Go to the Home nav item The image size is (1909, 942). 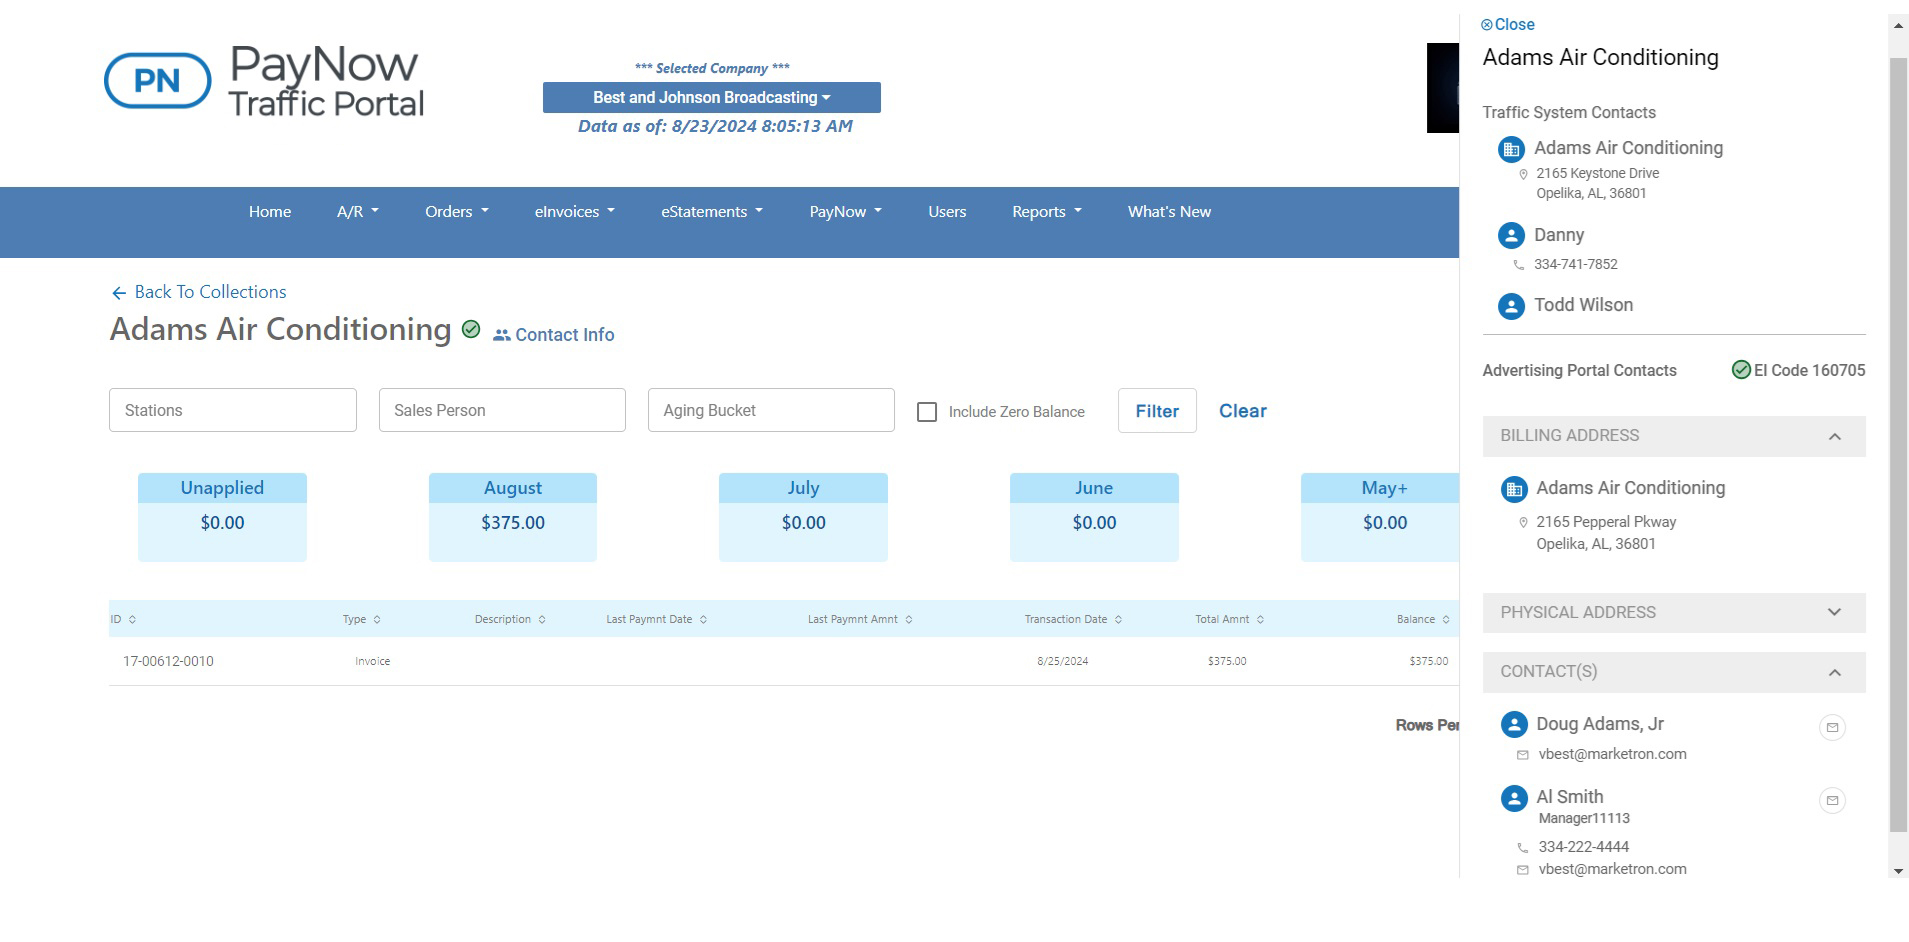click(x=270, y=212)
